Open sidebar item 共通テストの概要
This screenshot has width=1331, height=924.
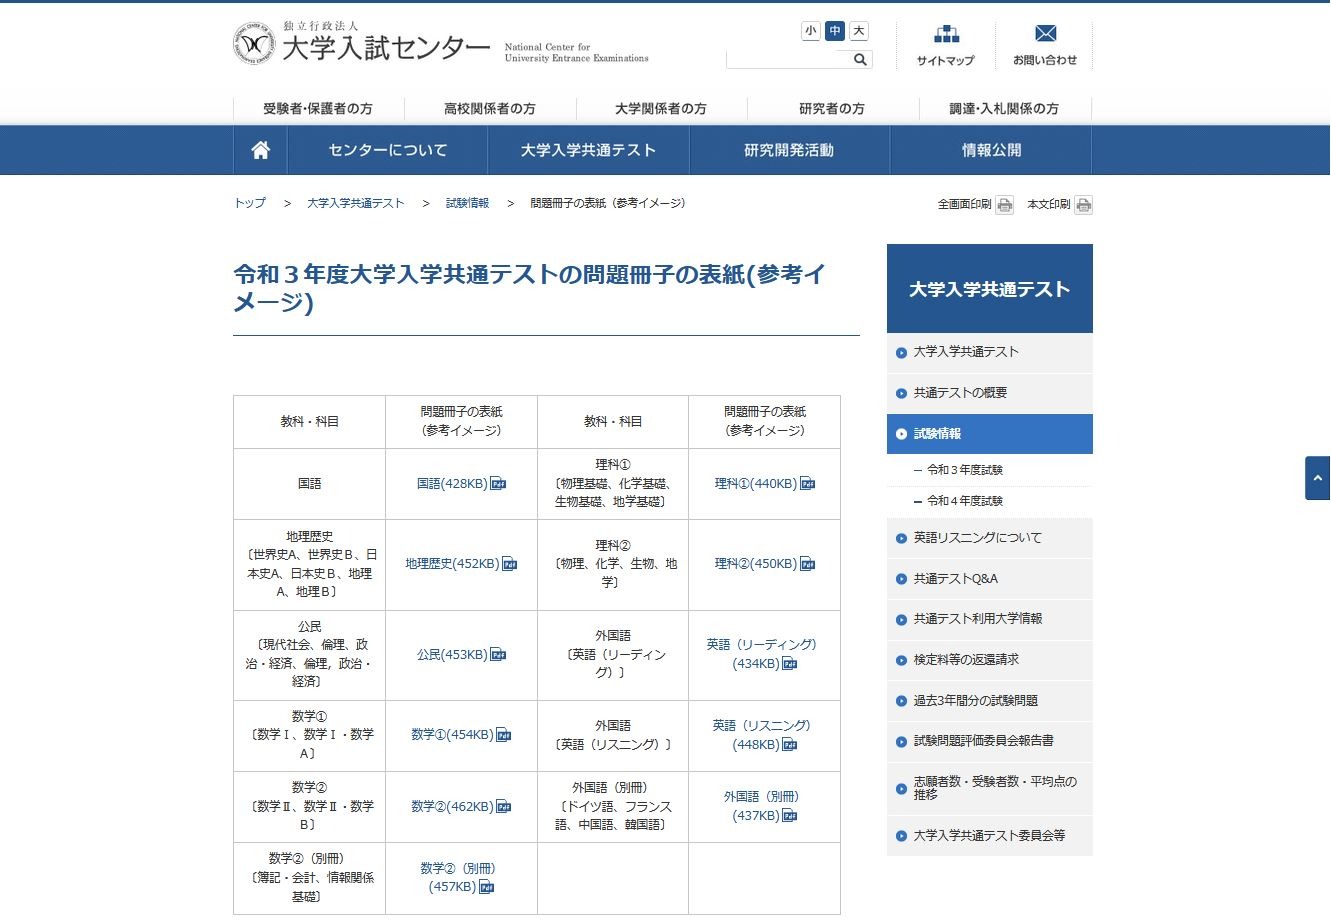[x=990, y=393]
